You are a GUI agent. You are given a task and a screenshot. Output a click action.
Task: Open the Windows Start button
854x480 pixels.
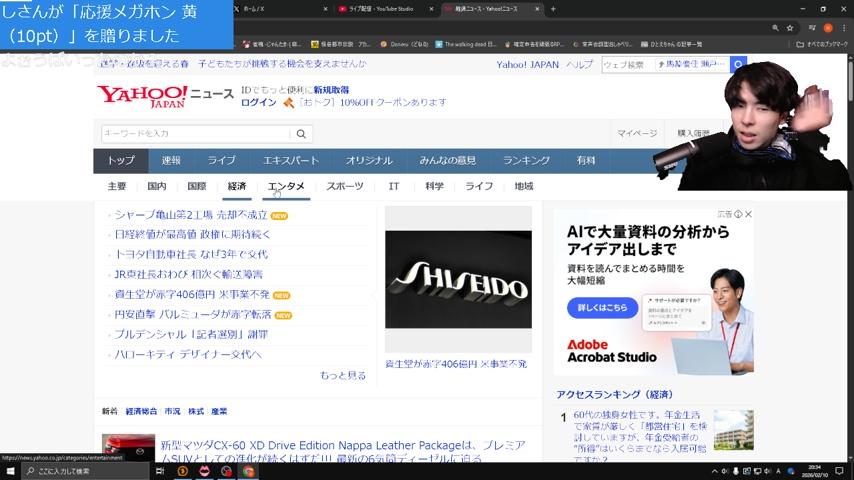(x=10, y=471)
